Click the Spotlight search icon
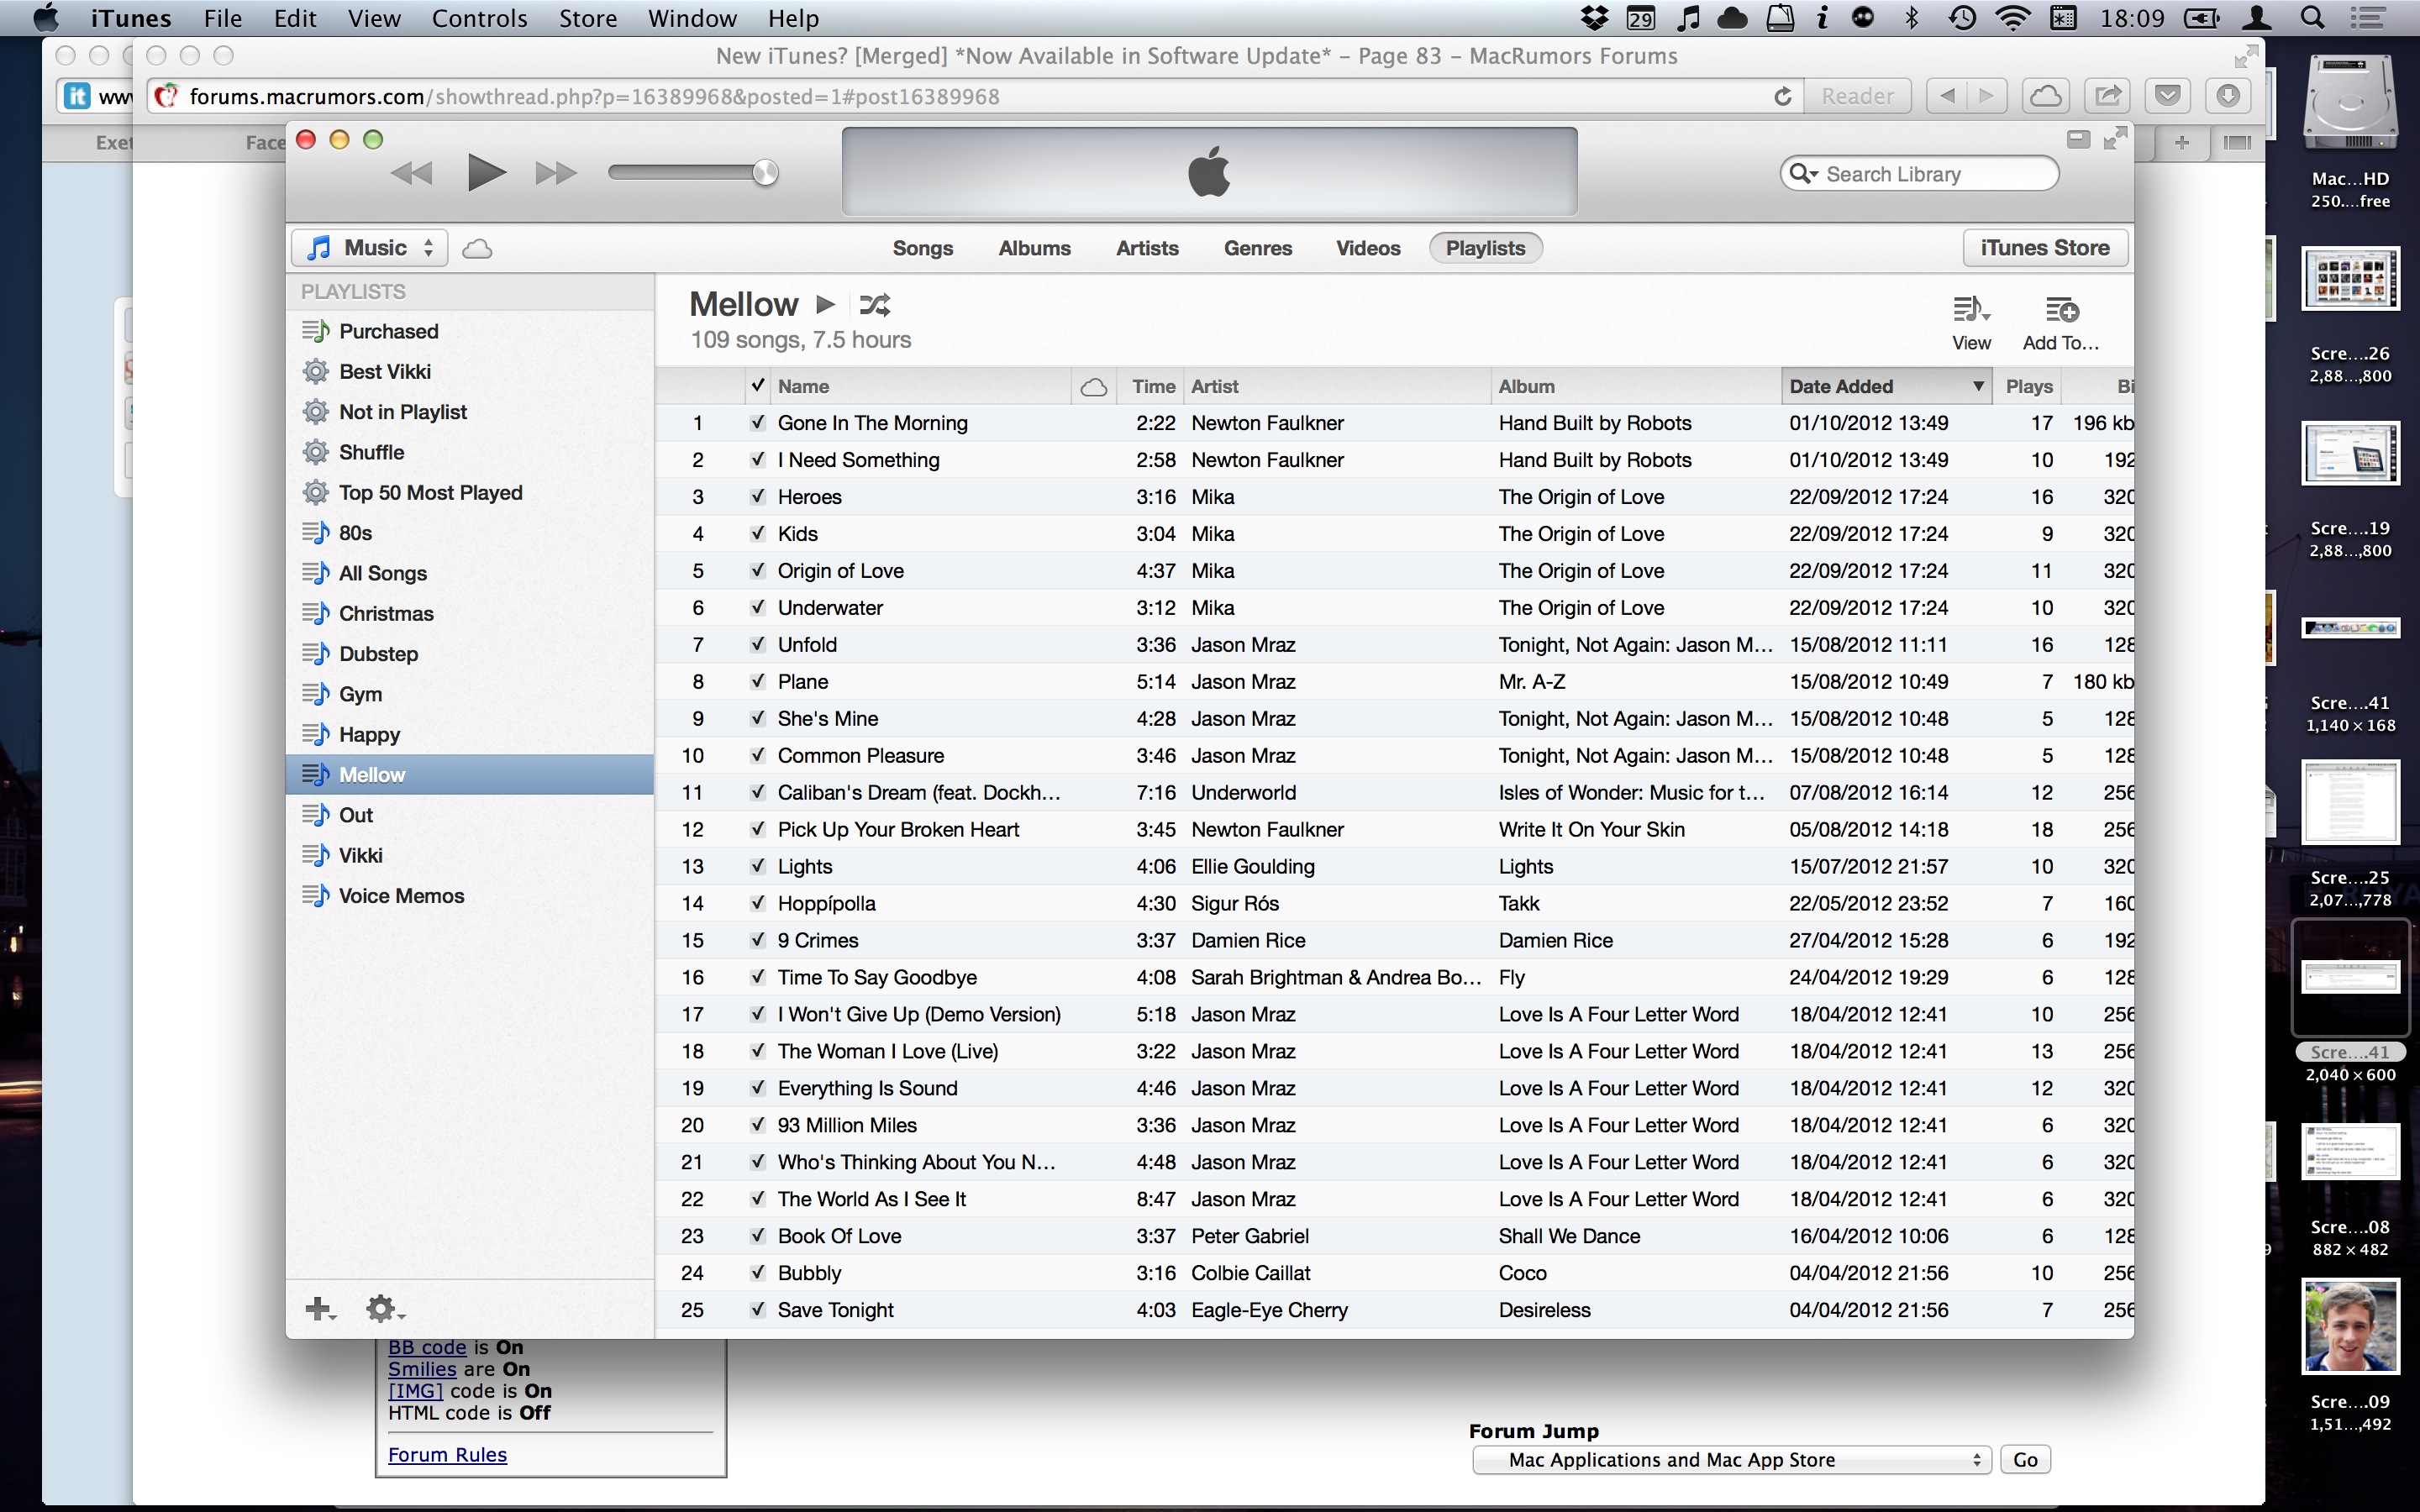The height and width of the screenshot is (1512, 2420). pos(2312,18)
